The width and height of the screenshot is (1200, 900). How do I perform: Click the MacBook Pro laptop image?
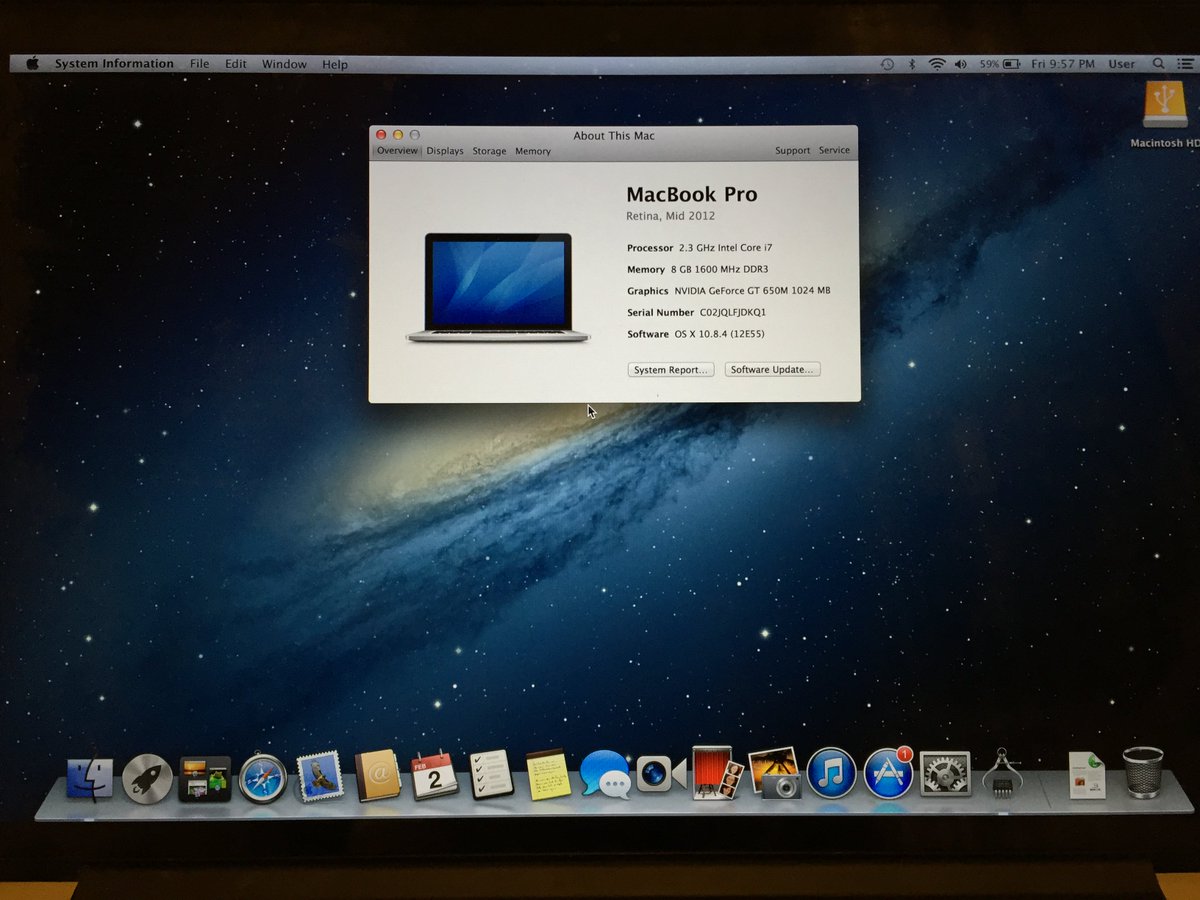pyautogui.click(x=498, y=288)
